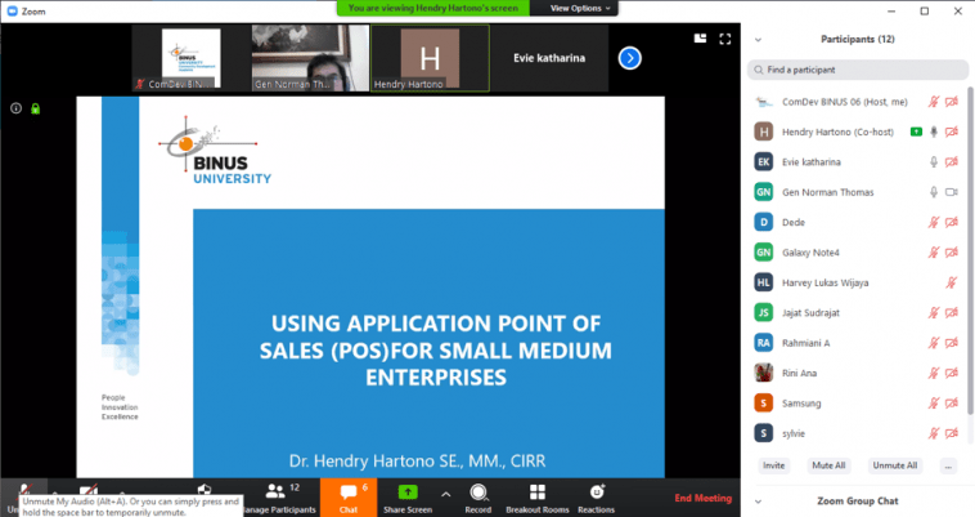Open the more options ellipsis button

[x=948, y=466]
